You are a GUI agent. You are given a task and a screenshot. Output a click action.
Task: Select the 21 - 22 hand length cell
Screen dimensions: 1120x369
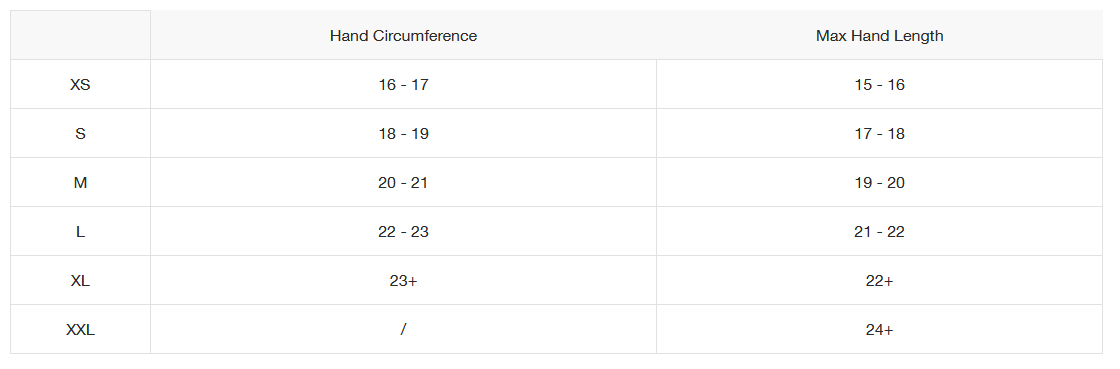pyautogui.click(x=879, y=232)
